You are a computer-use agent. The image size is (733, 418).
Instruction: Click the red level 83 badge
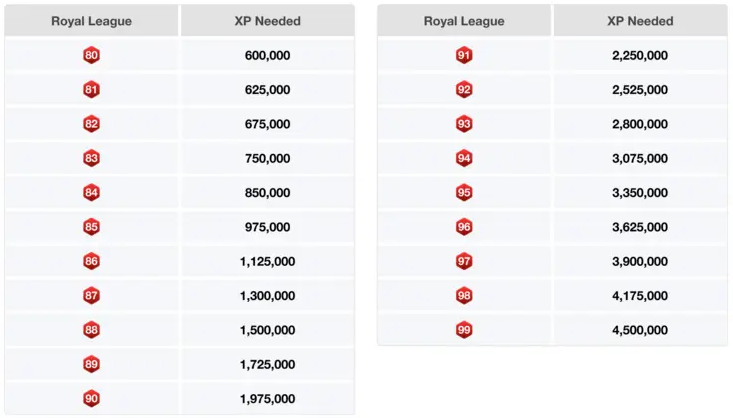91,158
